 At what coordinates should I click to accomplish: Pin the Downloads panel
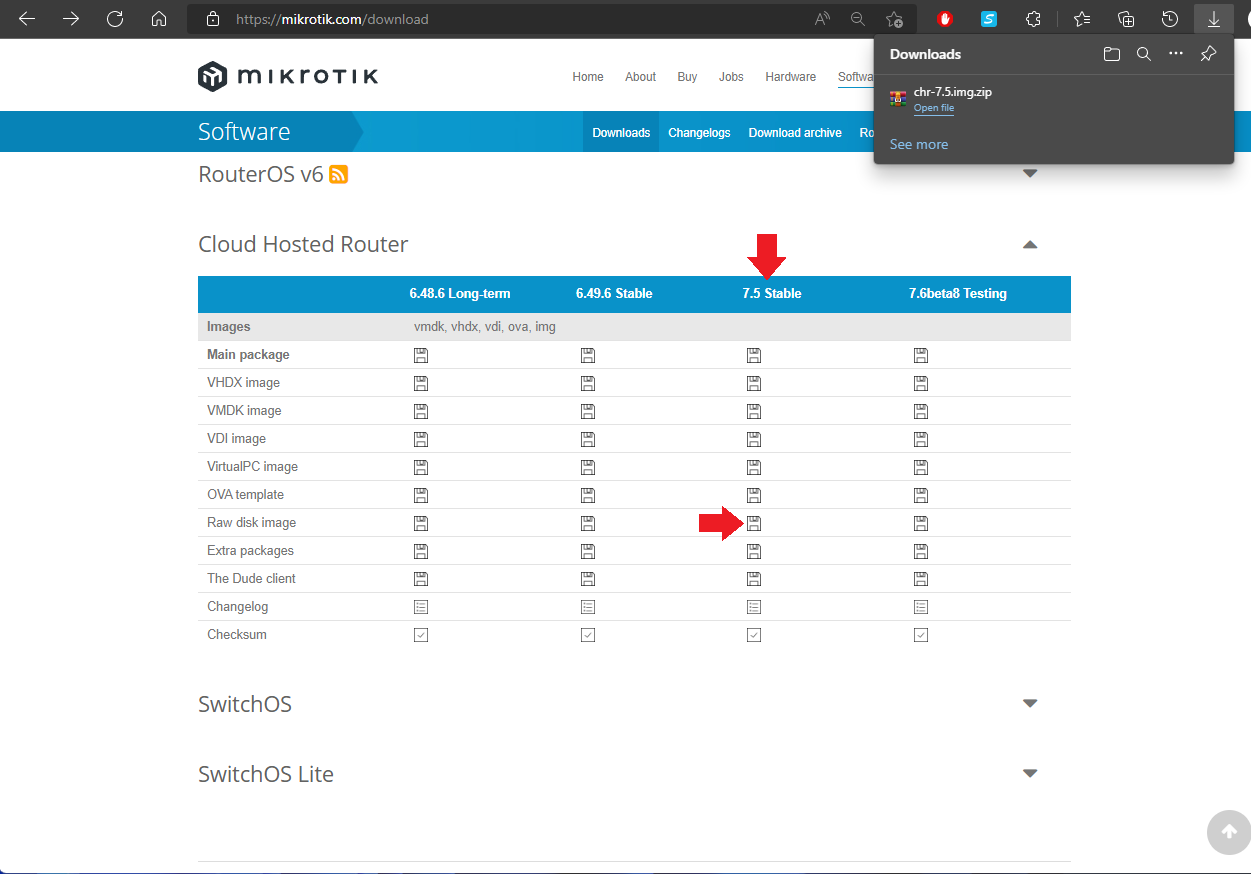tap(1208, 54)
